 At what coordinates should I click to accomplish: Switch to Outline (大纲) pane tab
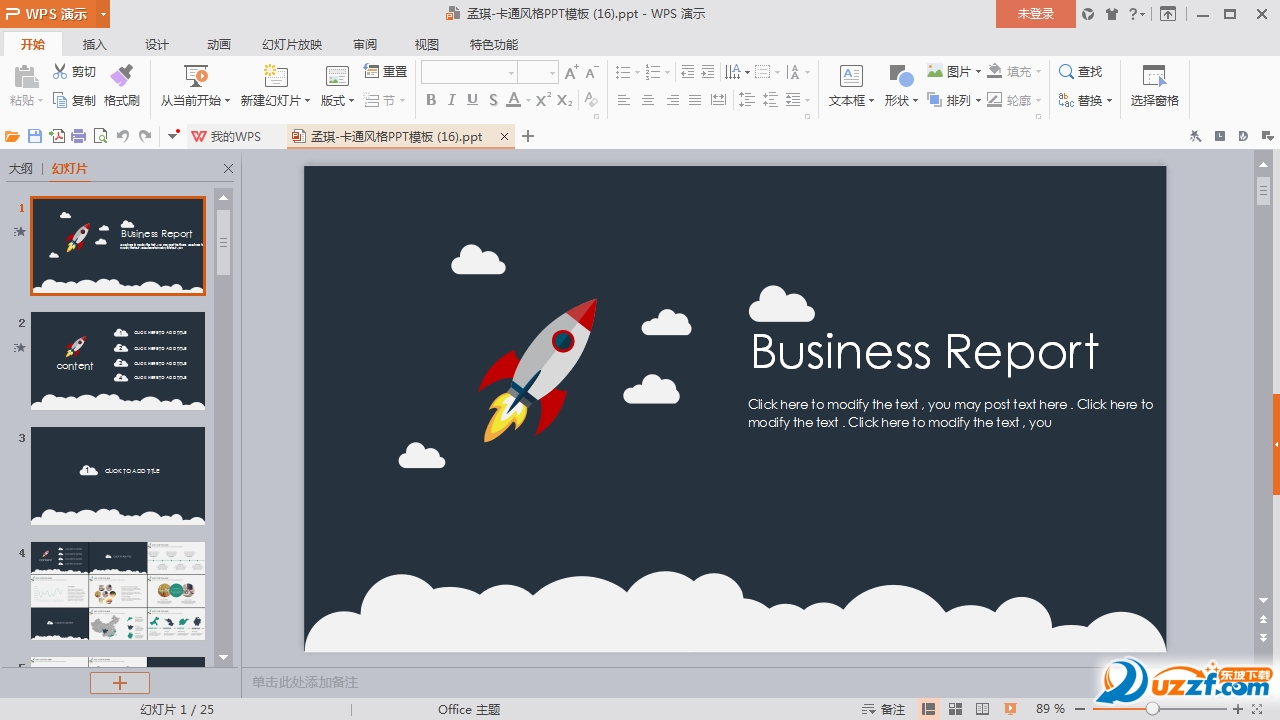click(20, 168)
